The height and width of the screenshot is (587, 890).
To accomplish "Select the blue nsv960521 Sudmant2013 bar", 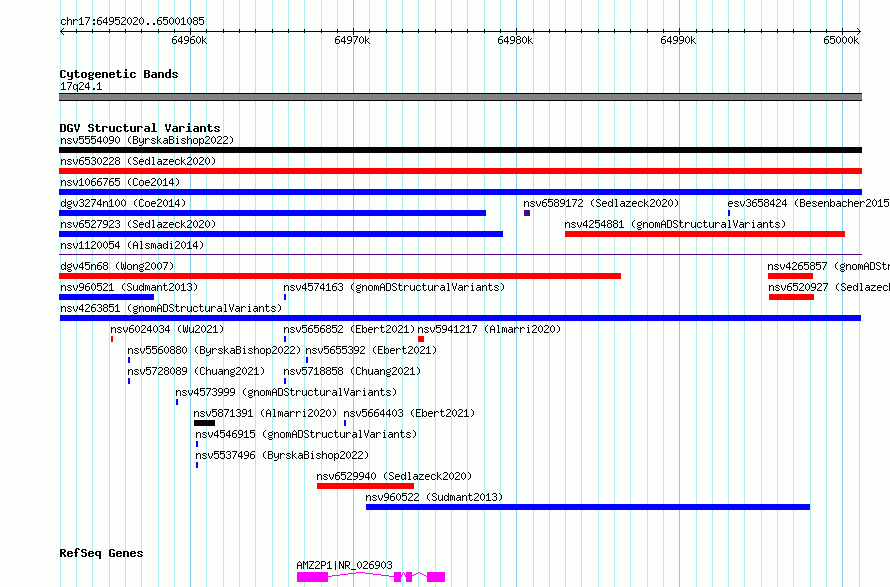I will pos(107,297).
